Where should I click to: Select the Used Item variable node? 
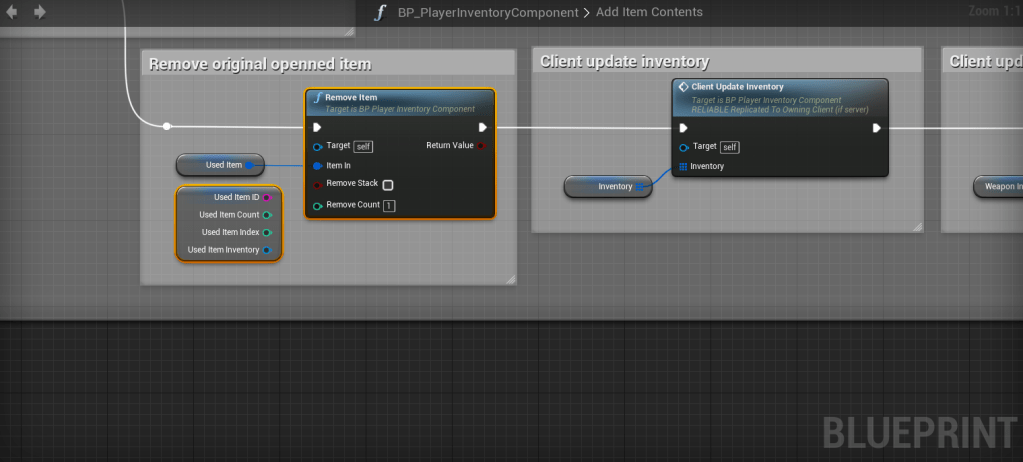pyautogui.click(x=218, y=164)
